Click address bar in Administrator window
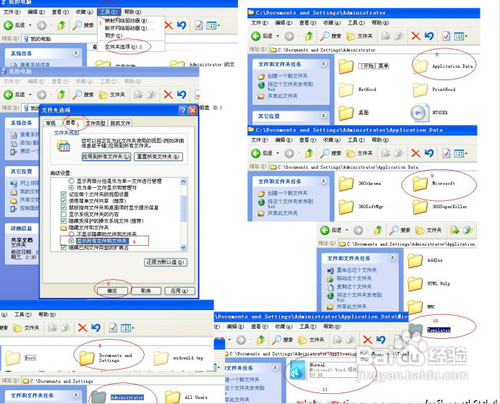Image resolution: width=500 pixels, height=404 pixels. coord(374,50)
